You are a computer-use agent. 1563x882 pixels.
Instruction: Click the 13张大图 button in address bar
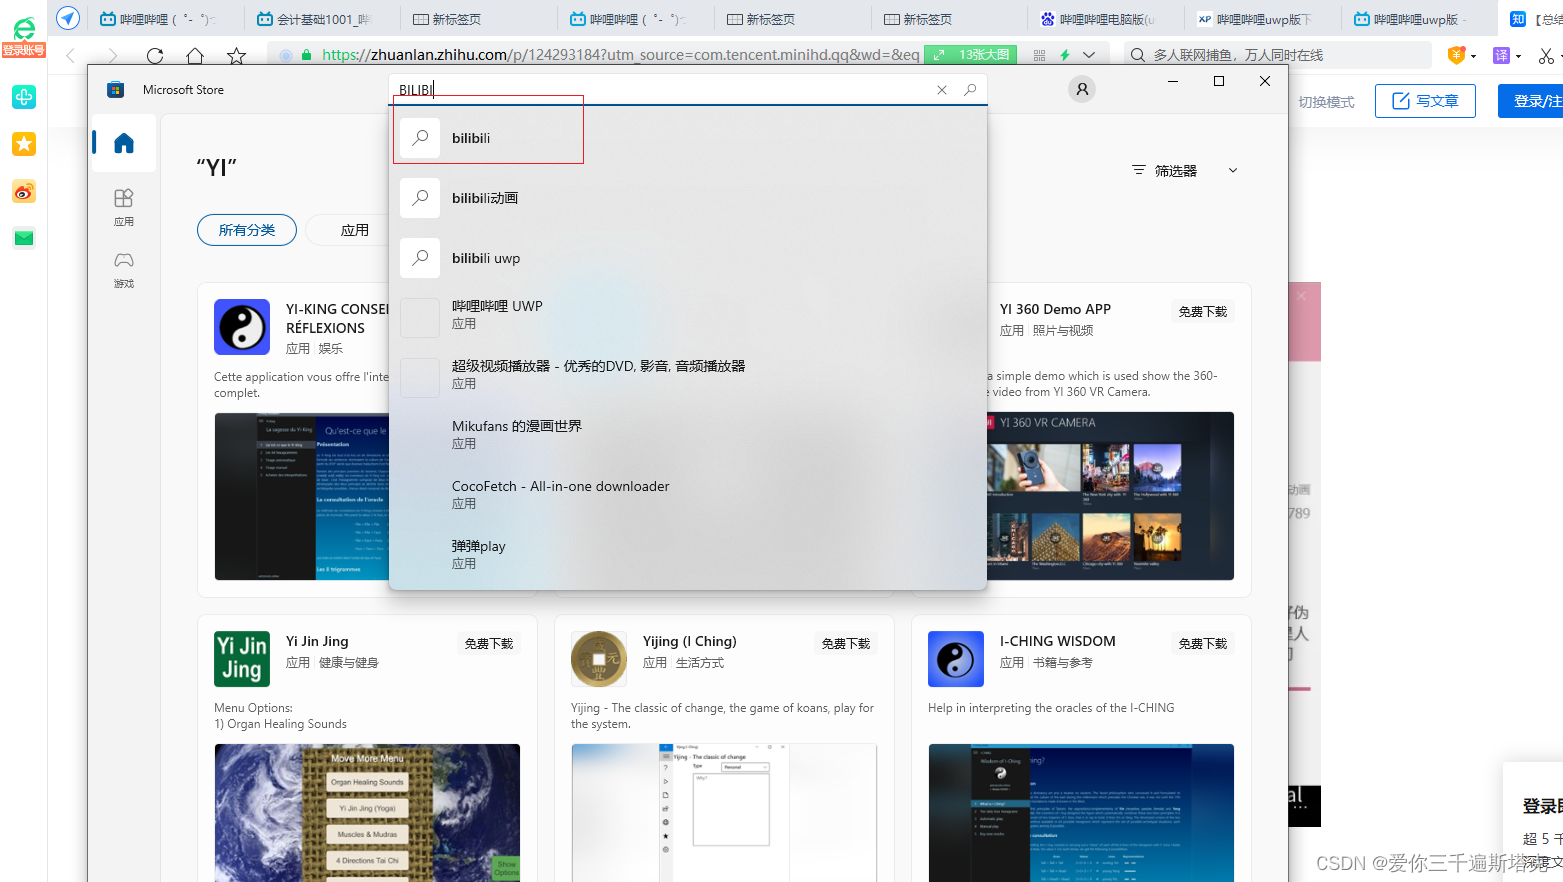pos(970,55)
